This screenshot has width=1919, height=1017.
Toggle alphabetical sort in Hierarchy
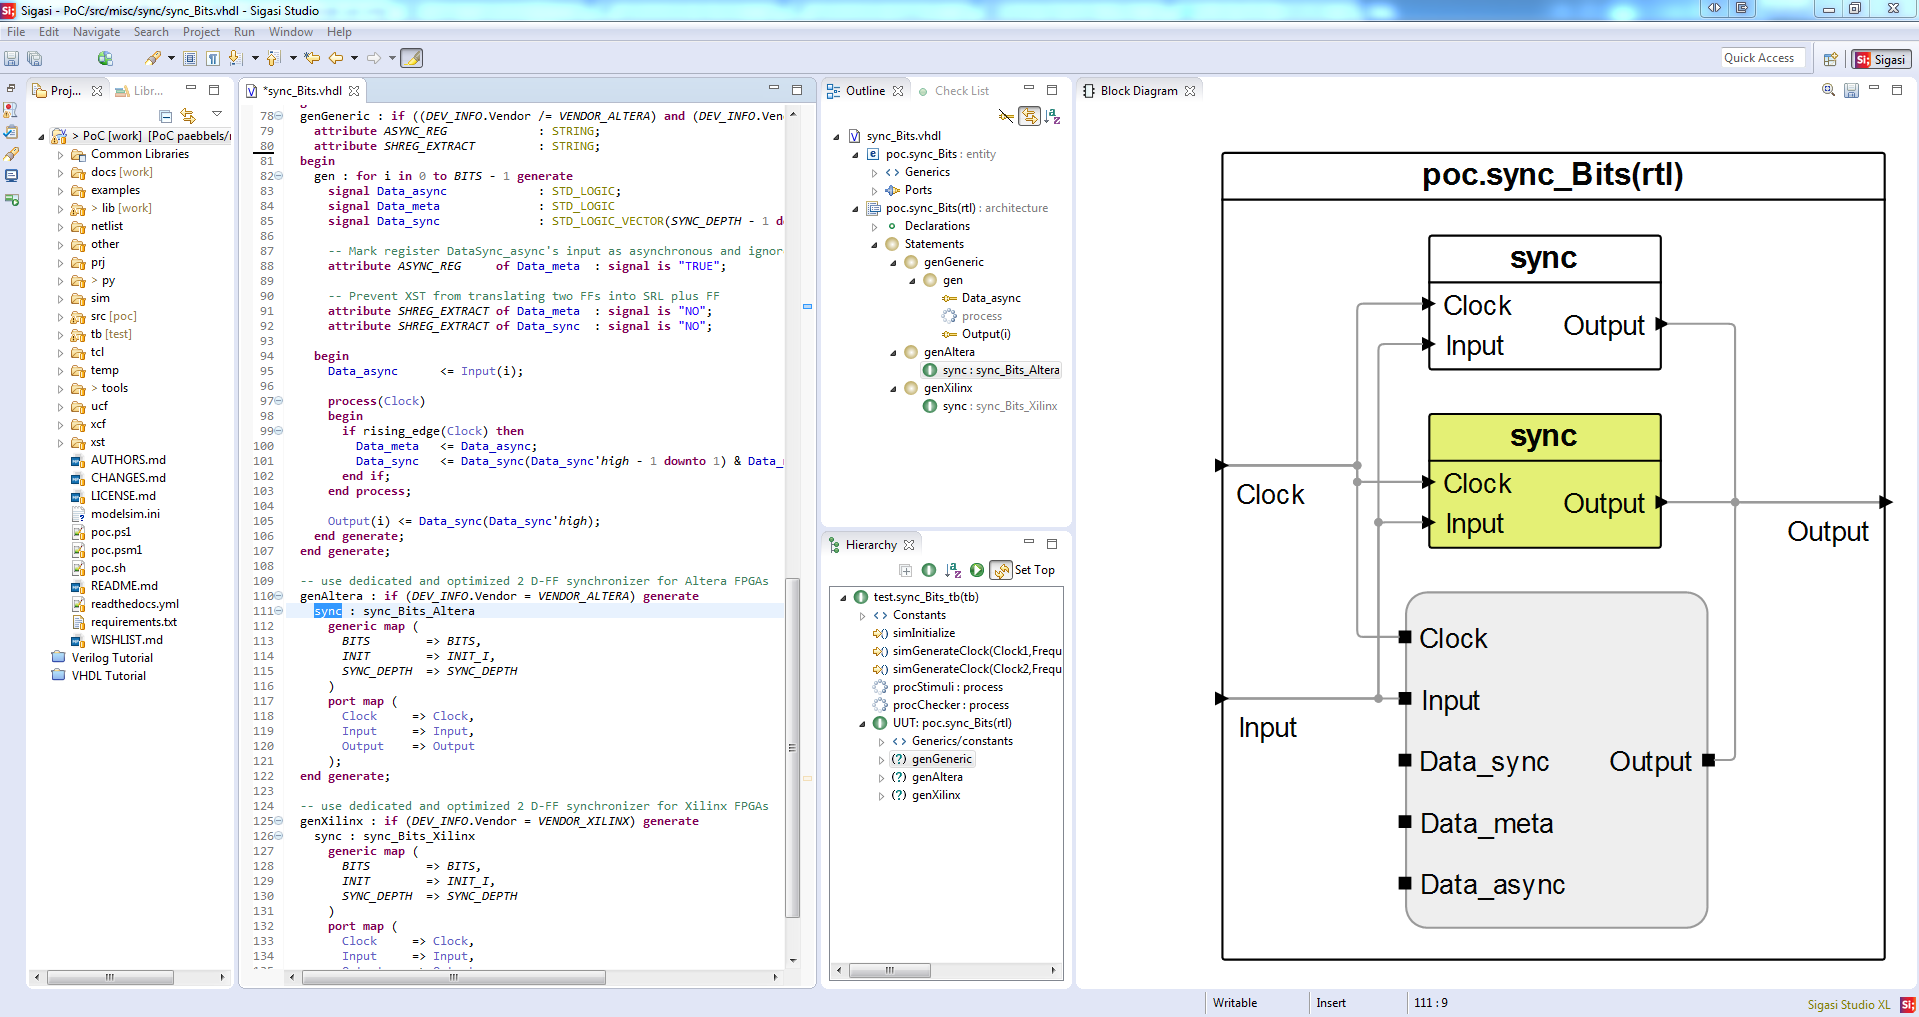click(953, 570)
